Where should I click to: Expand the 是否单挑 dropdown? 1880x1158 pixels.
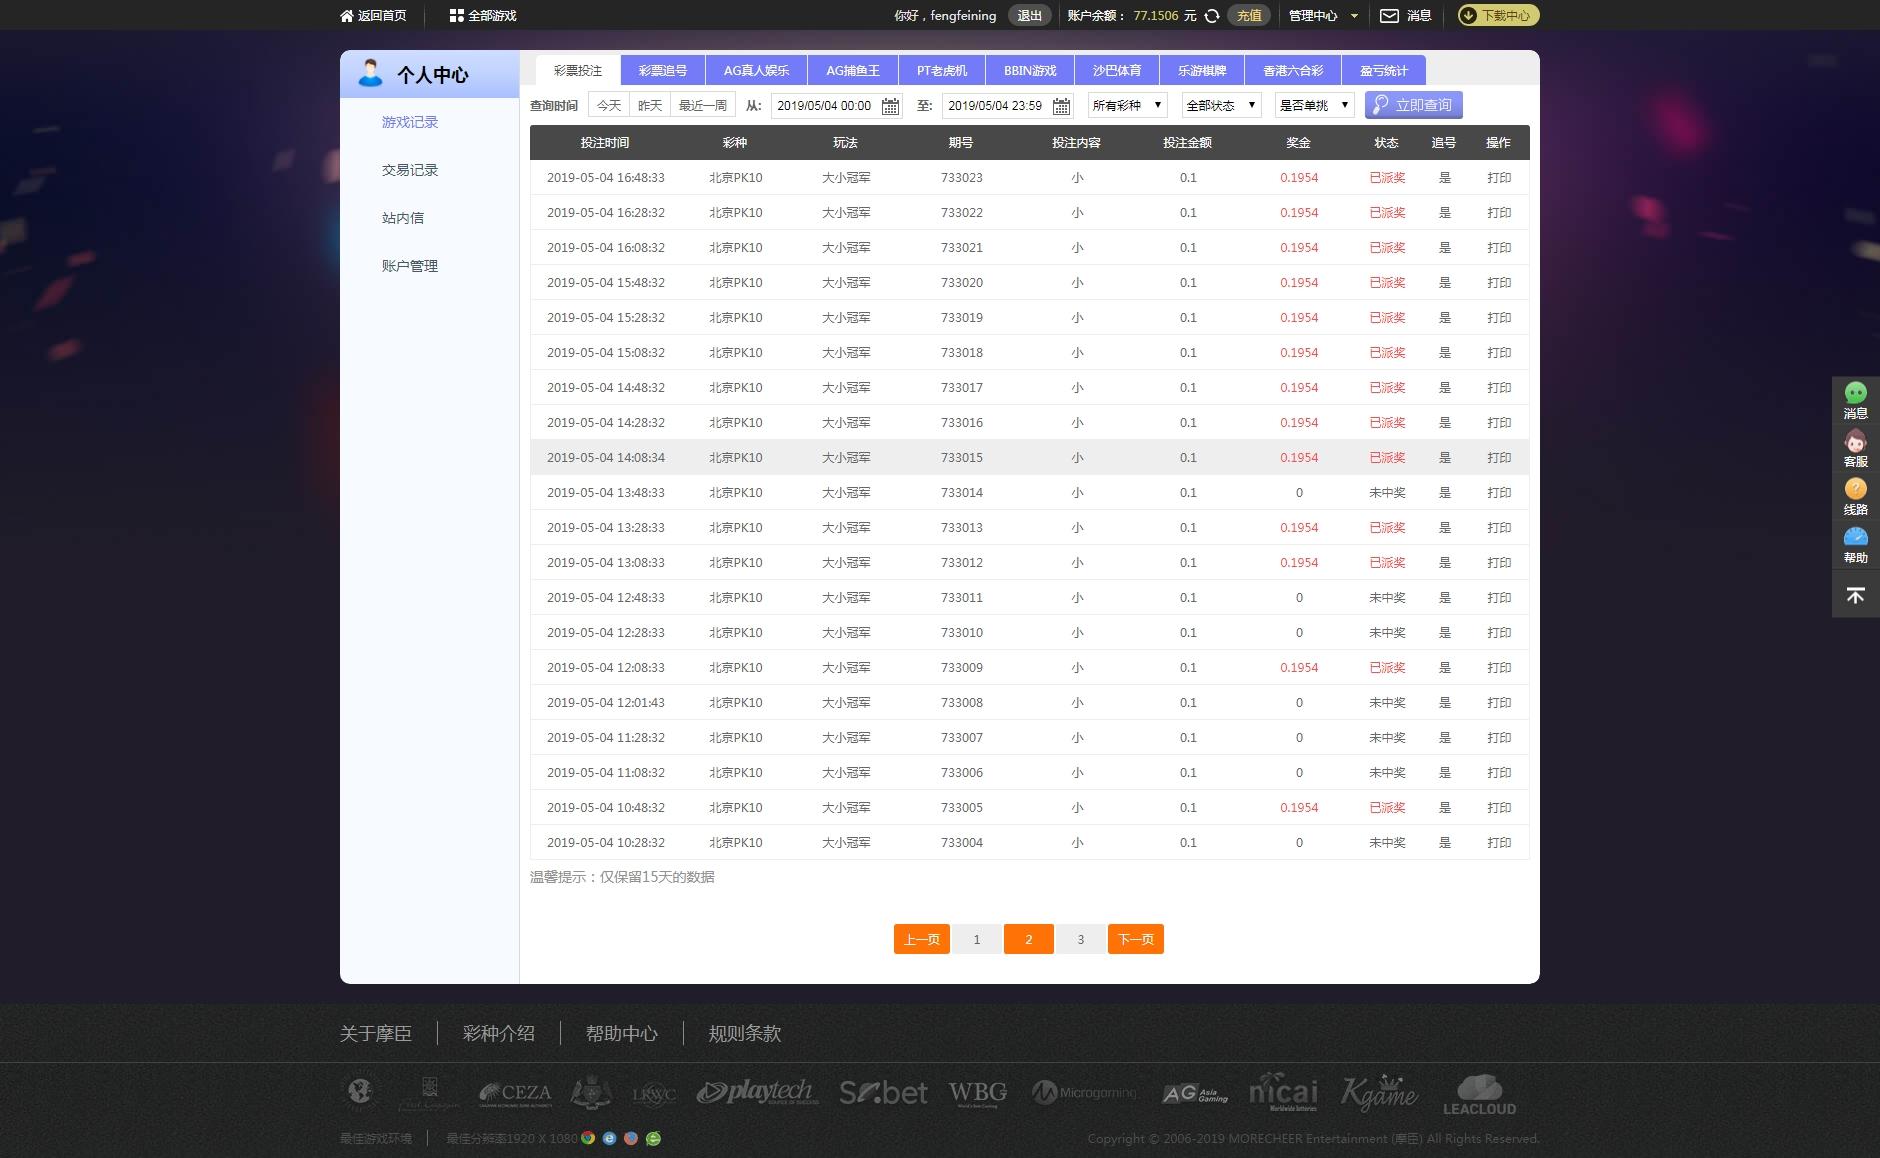coord(1314,105)
